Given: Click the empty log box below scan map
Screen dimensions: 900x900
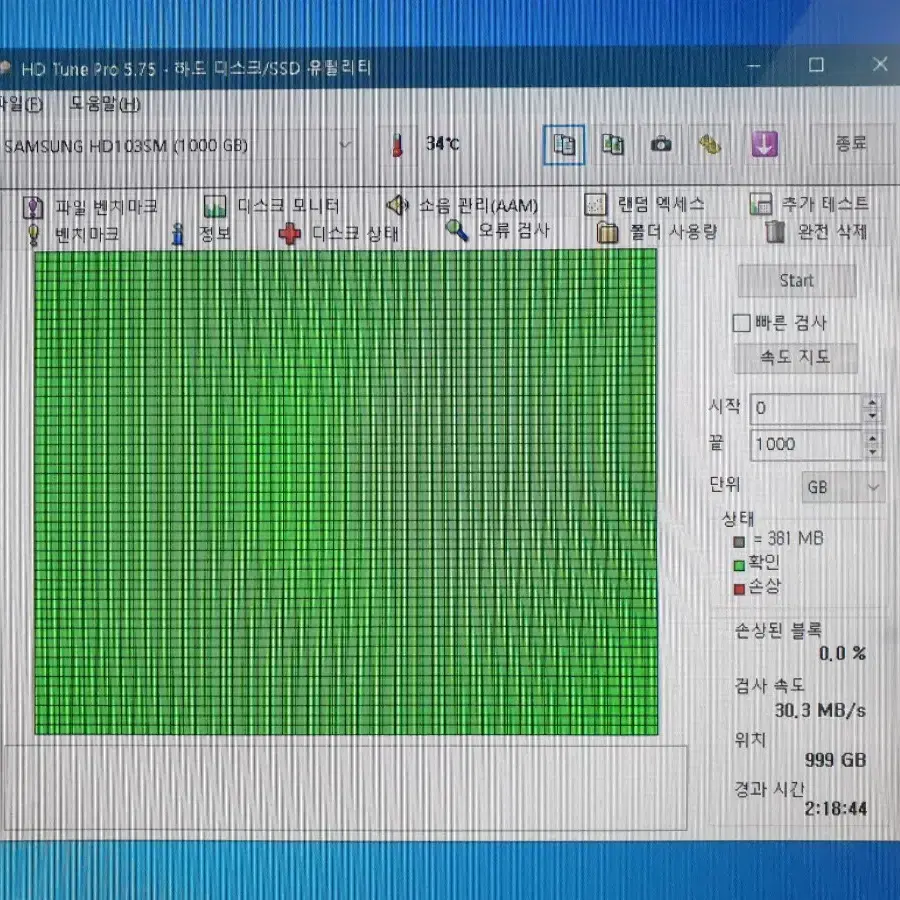Looking at the screenshot, I should click(346, 788).
